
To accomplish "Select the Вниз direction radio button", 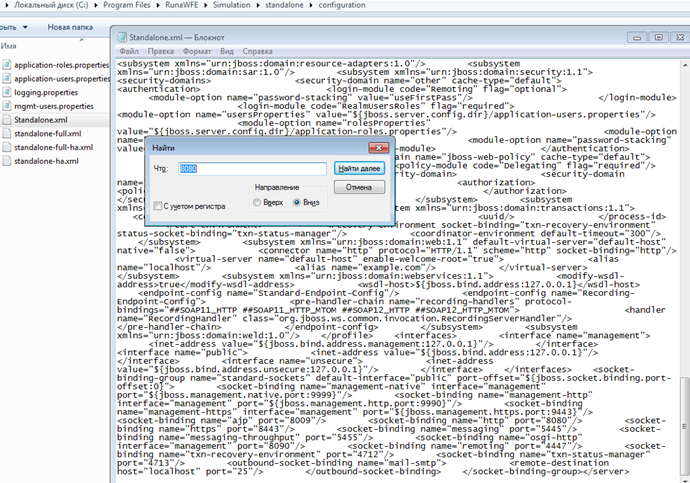I will [x=297, y=202].
